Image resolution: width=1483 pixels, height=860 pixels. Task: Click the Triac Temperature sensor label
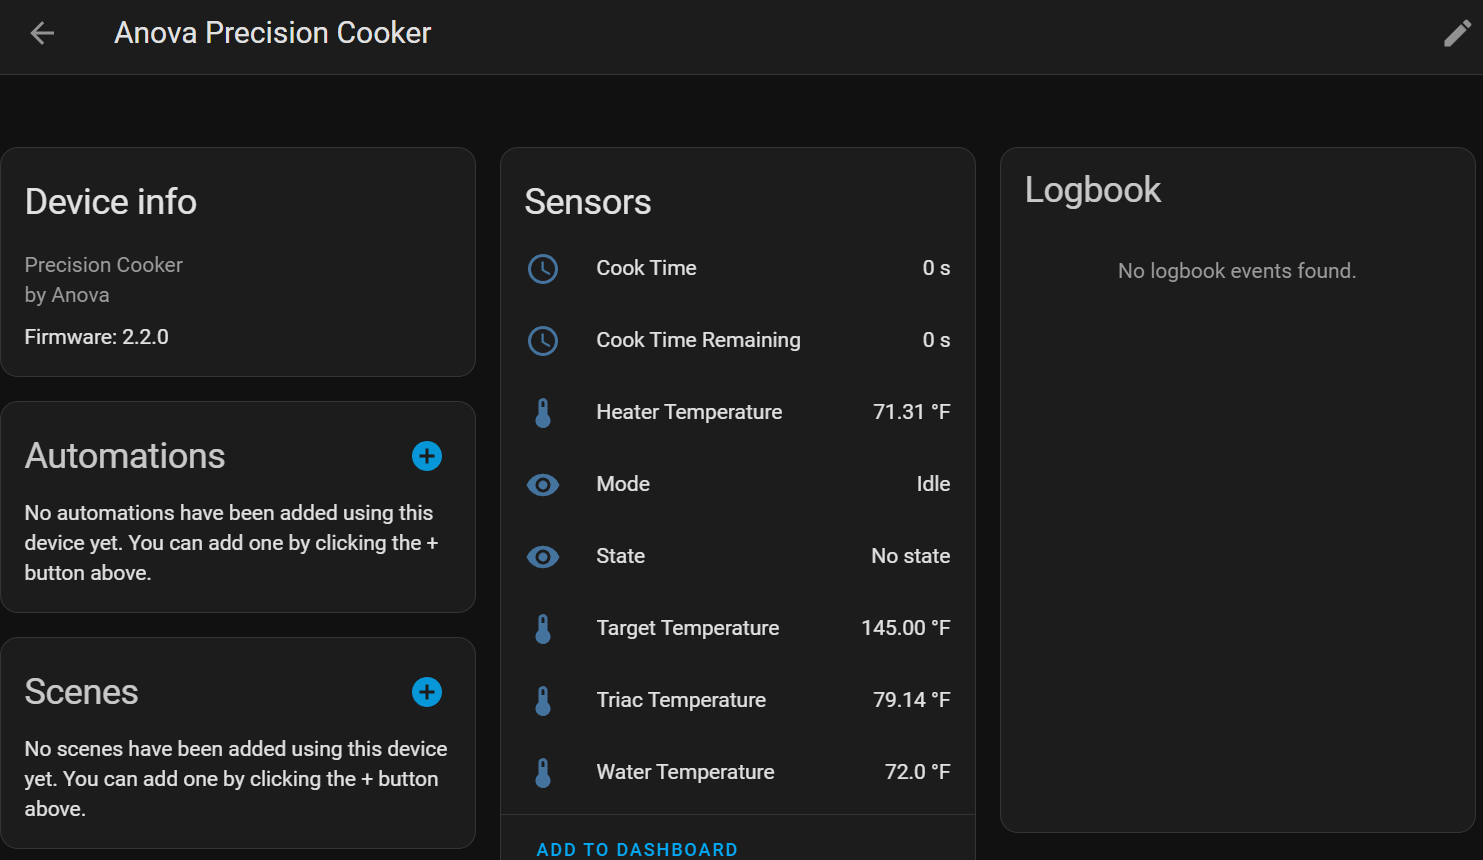click(x=681, y=700)
